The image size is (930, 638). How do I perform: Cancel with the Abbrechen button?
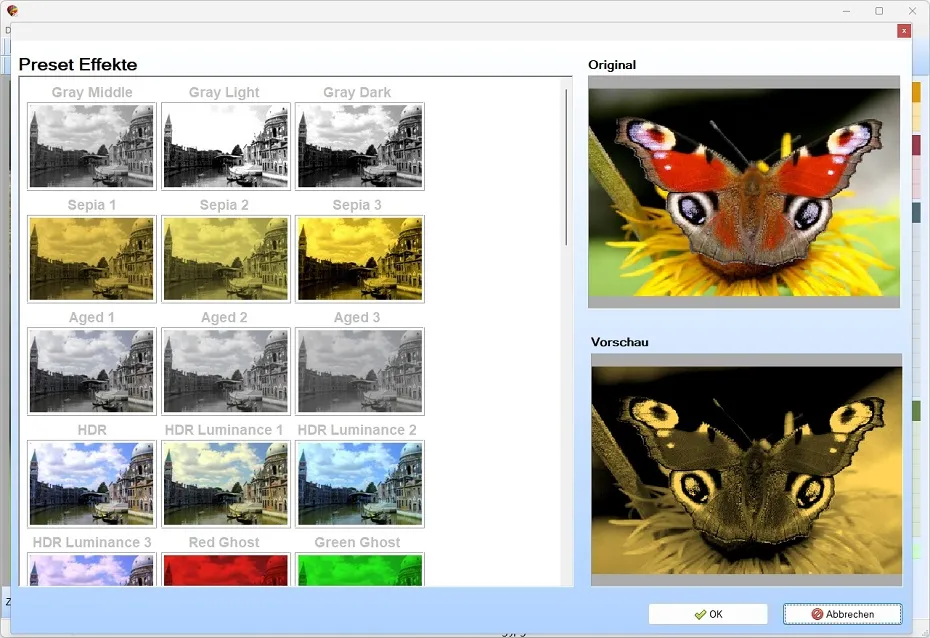point(843,614)
